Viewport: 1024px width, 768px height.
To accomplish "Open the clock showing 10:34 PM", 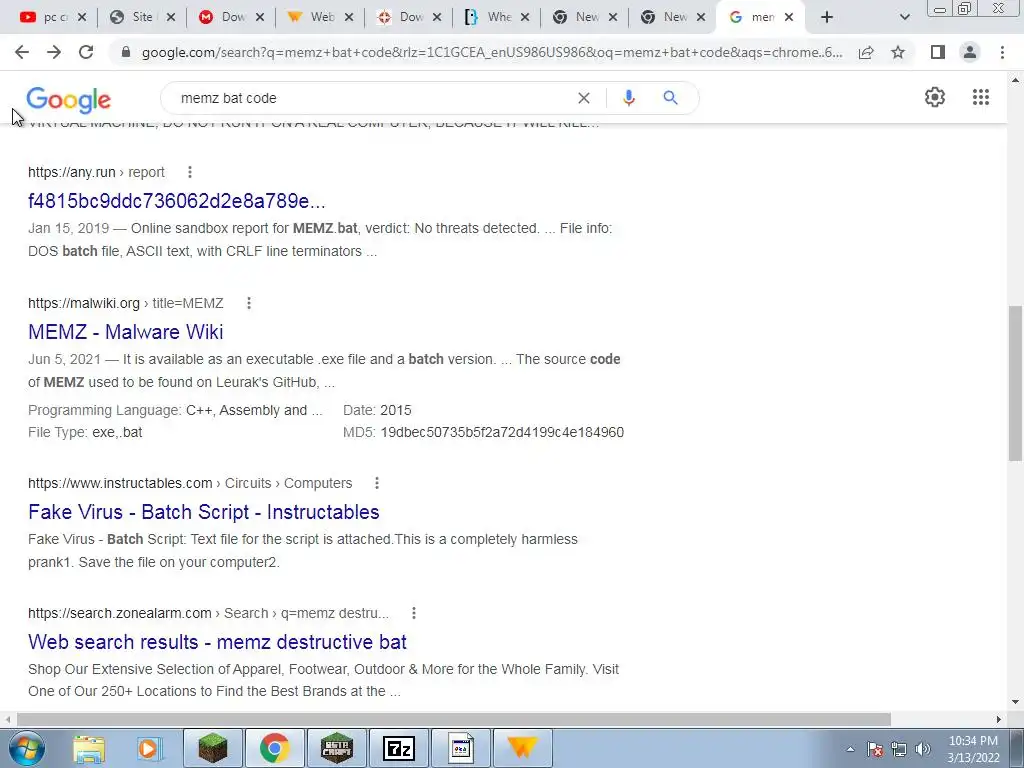I will (x=973, y=741).
